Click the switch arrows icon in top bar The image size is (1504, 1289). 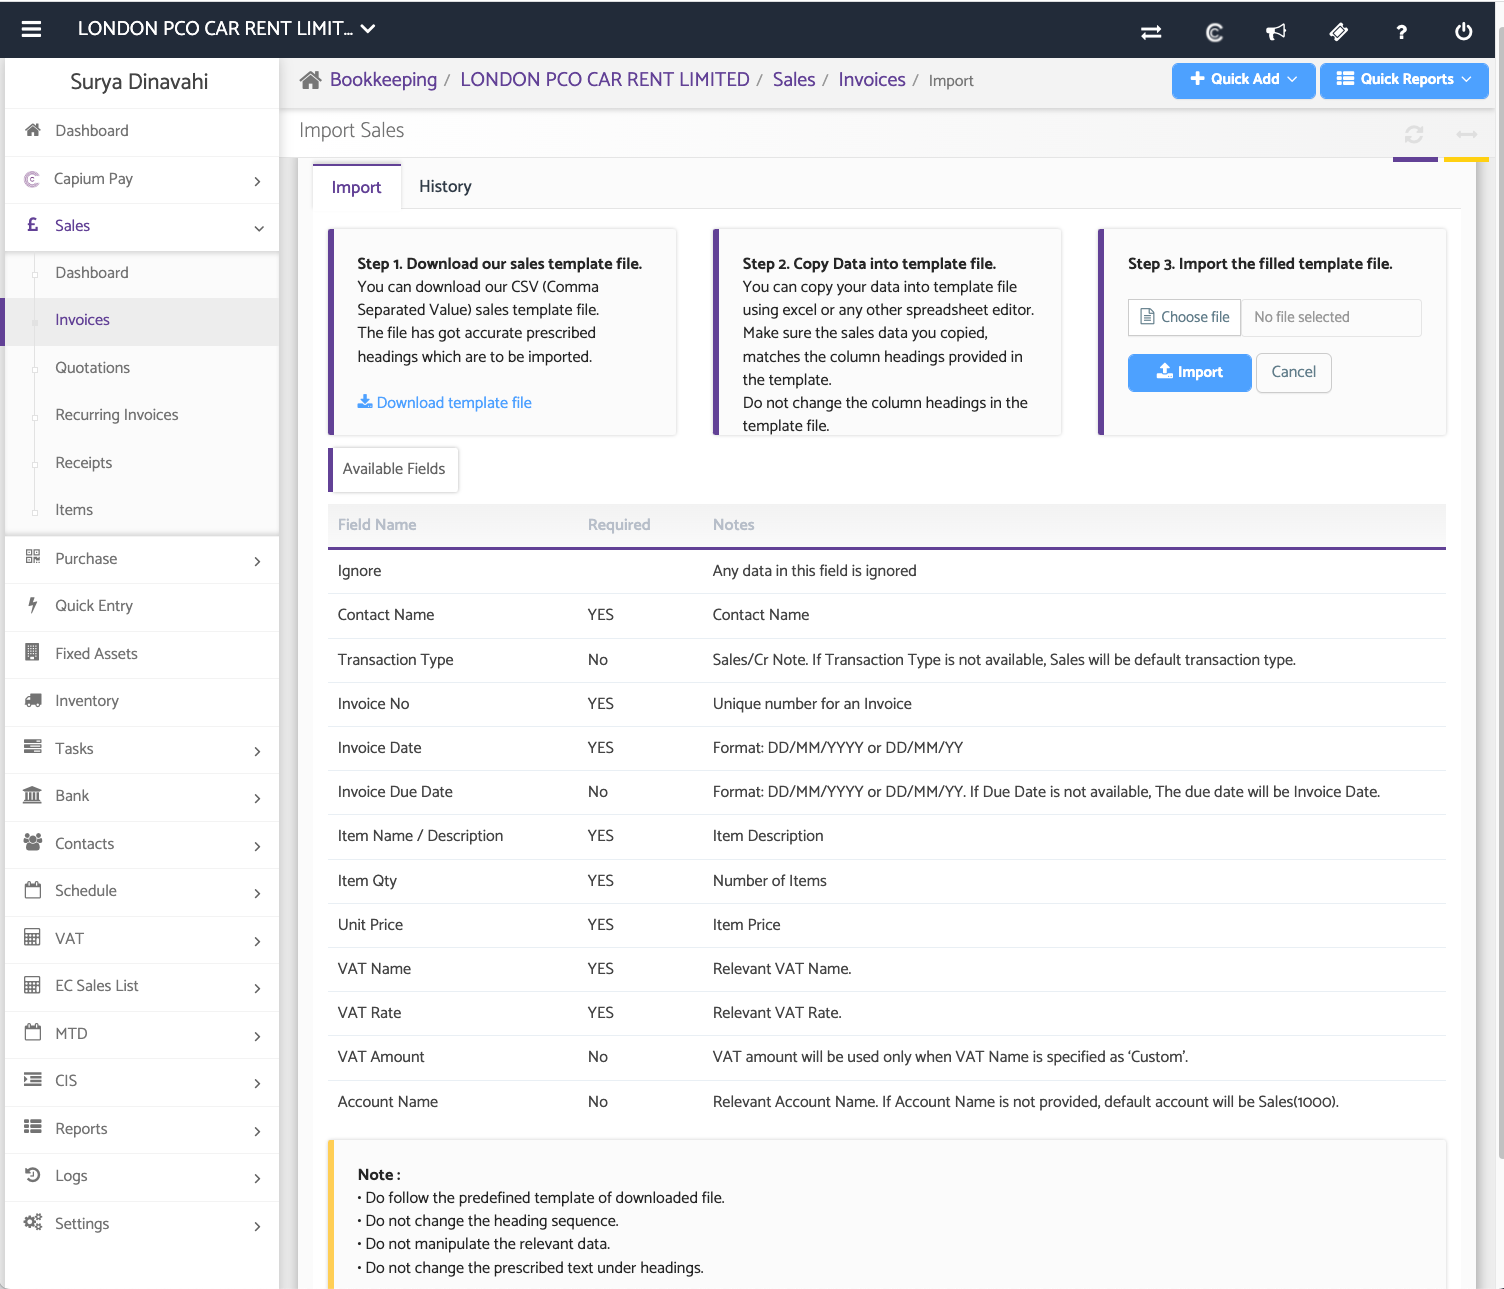(x=1151, y=32)
